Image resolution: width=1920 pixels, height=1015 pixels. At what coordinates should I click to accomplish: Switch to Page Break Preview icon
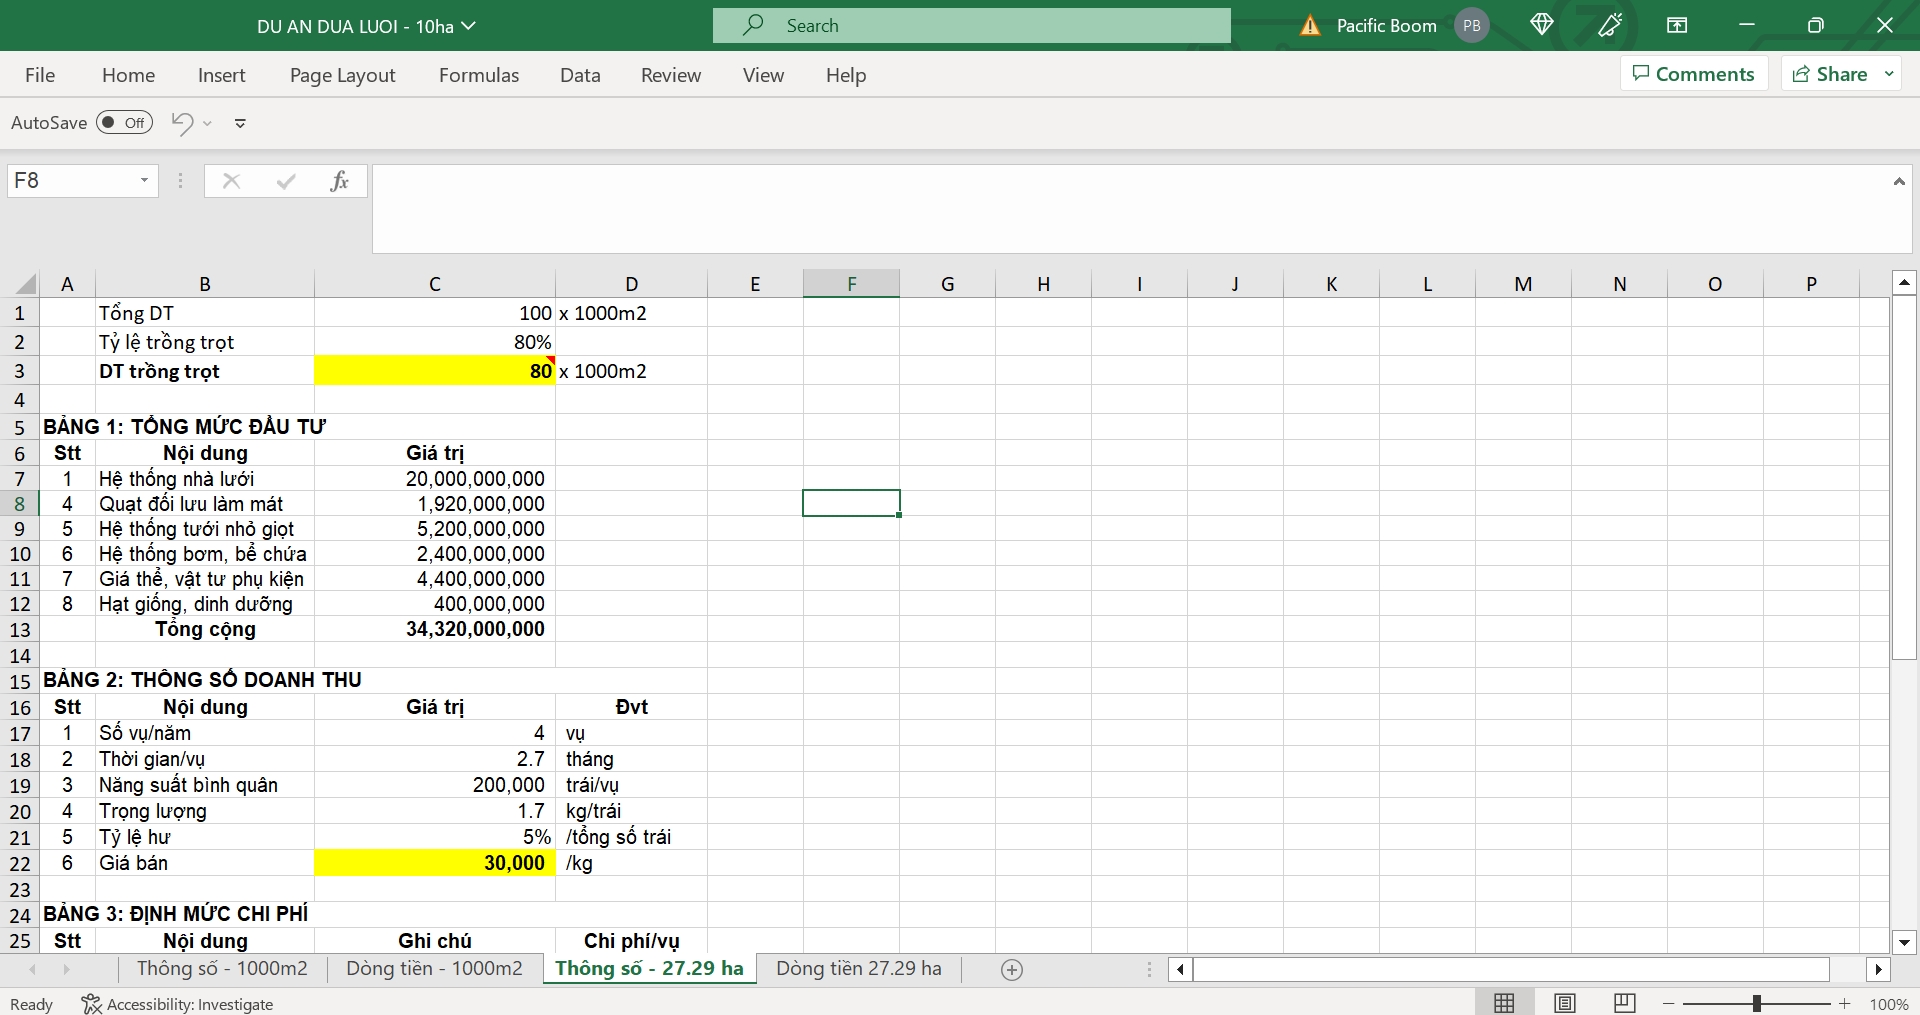coord(1625,1003)
